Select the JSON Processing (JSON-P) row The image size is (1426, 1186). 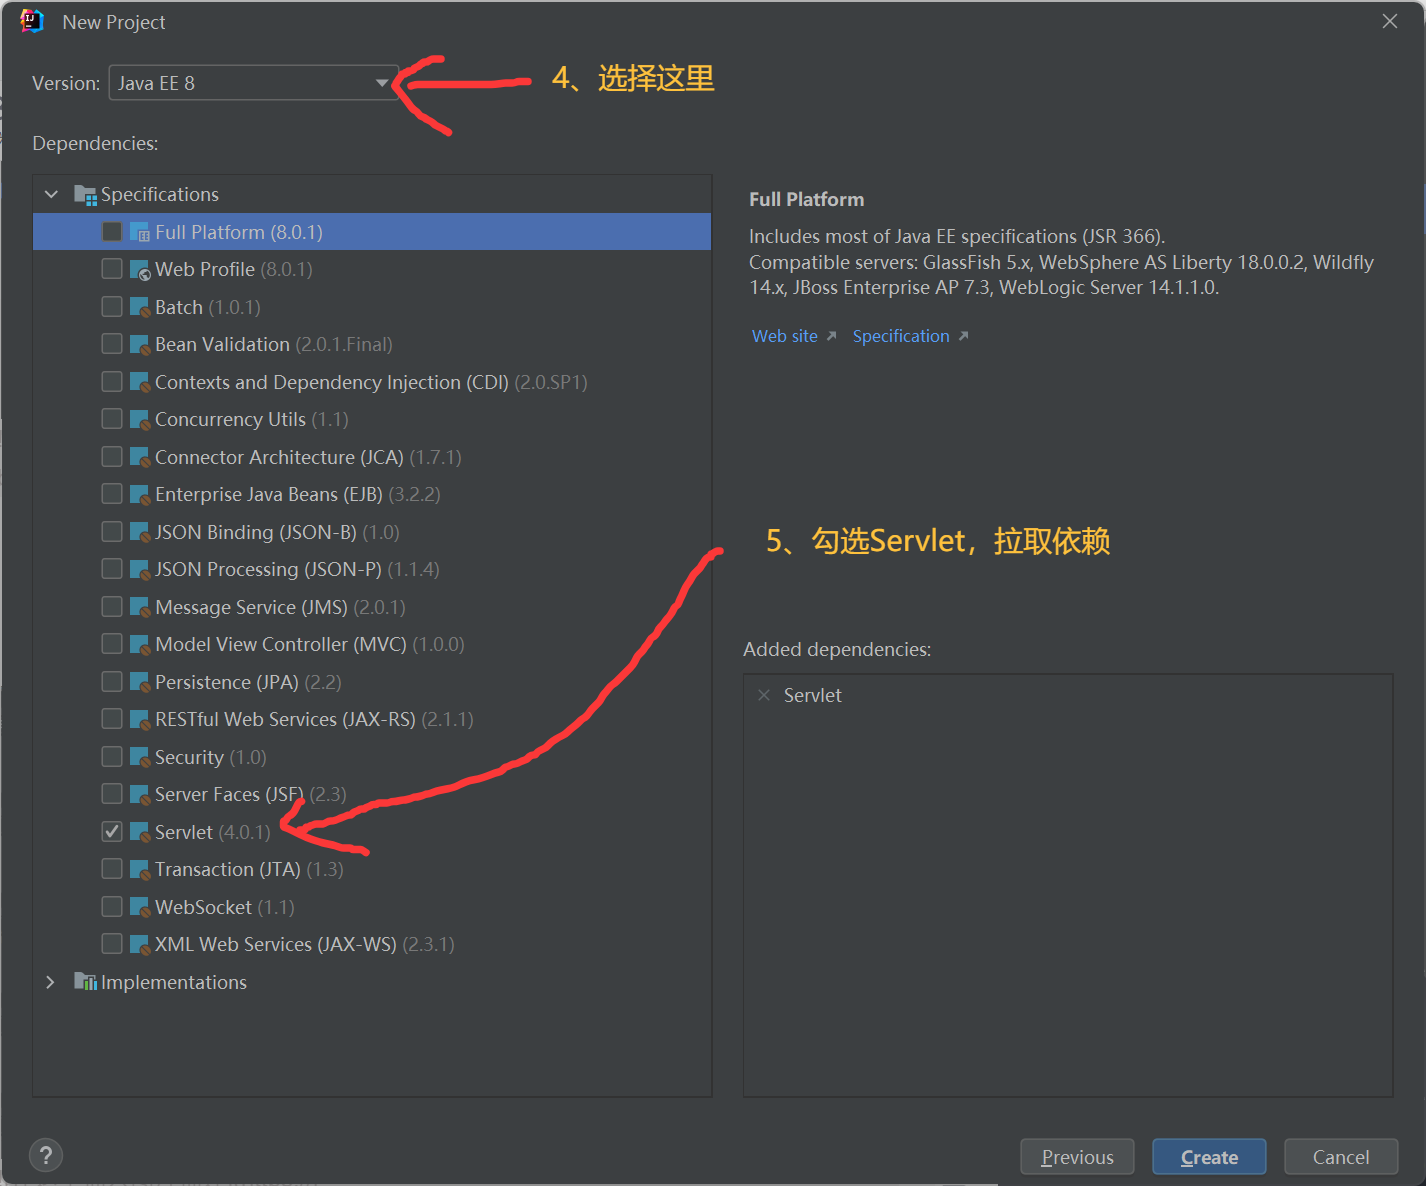(x=372, y=570)
